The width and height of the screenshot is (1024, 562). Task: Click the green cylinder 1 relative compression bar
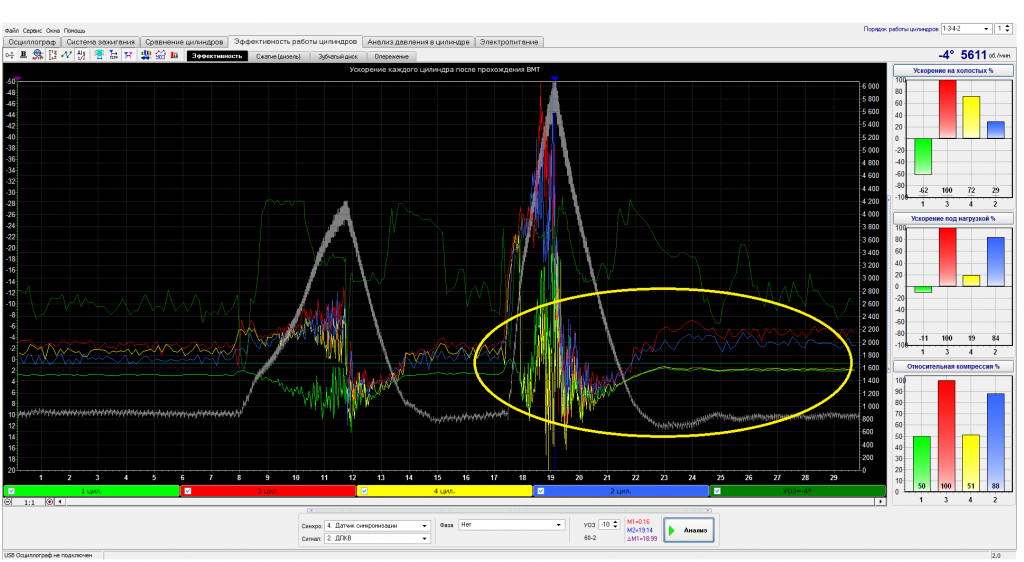point(922,463)
